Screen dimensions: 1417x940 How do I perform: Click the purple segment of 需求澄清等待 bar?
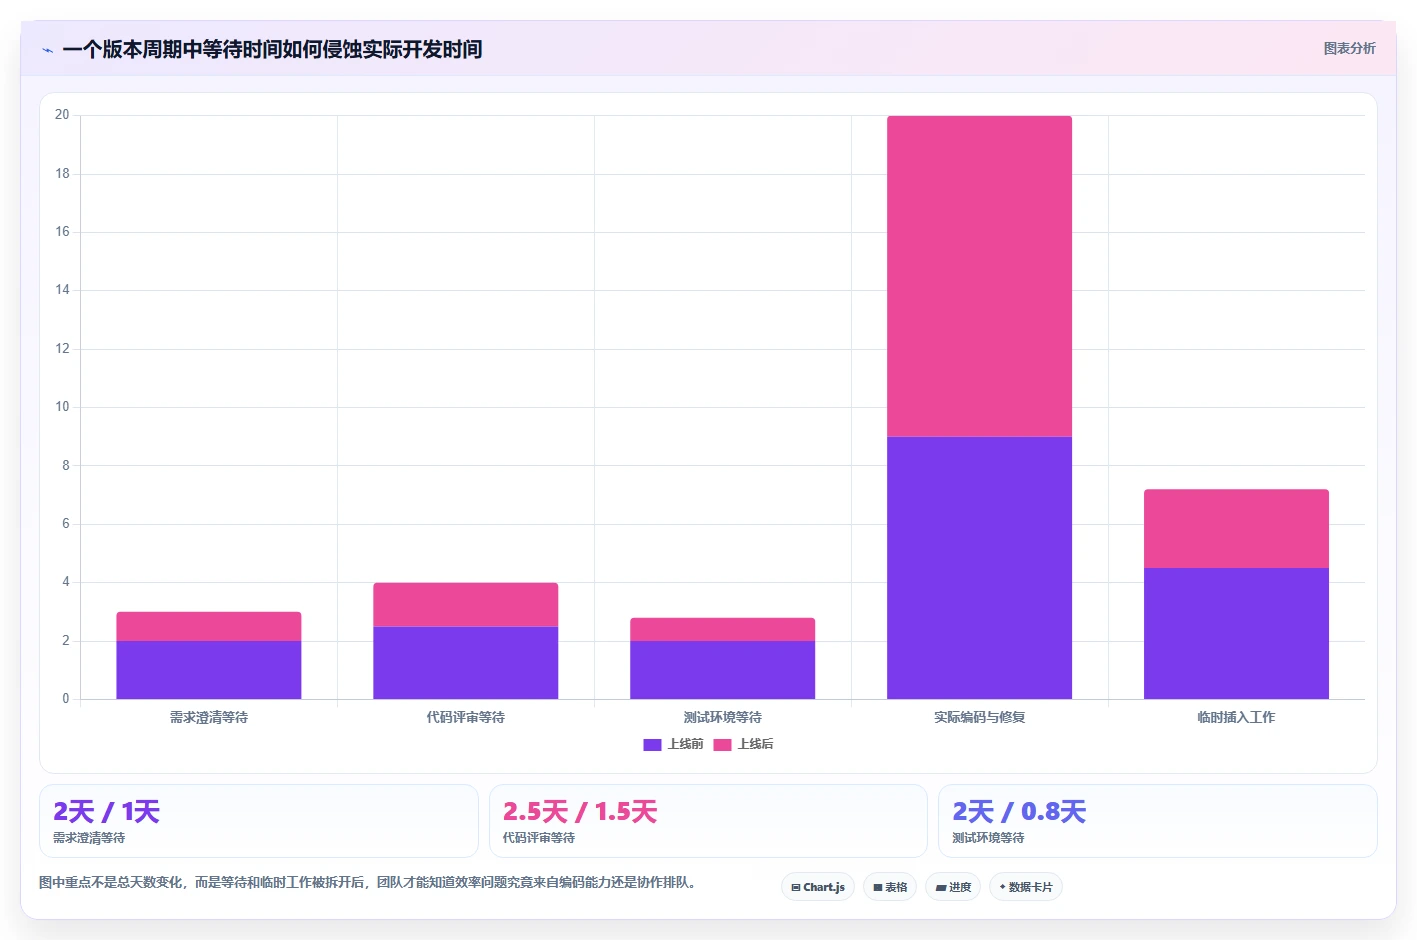(x=209, y=670)
